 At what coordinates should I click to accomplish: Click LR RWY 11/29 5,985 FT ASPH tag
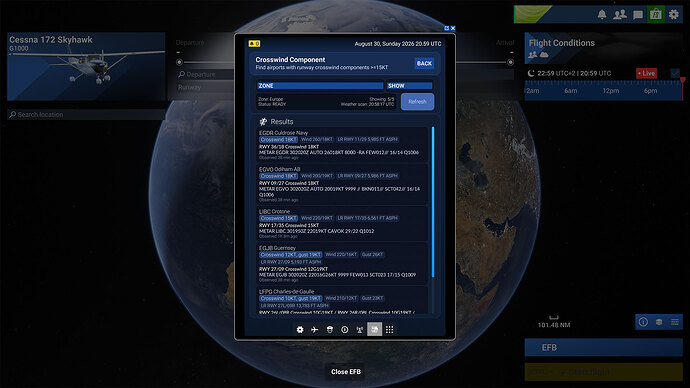coord(367,139)
